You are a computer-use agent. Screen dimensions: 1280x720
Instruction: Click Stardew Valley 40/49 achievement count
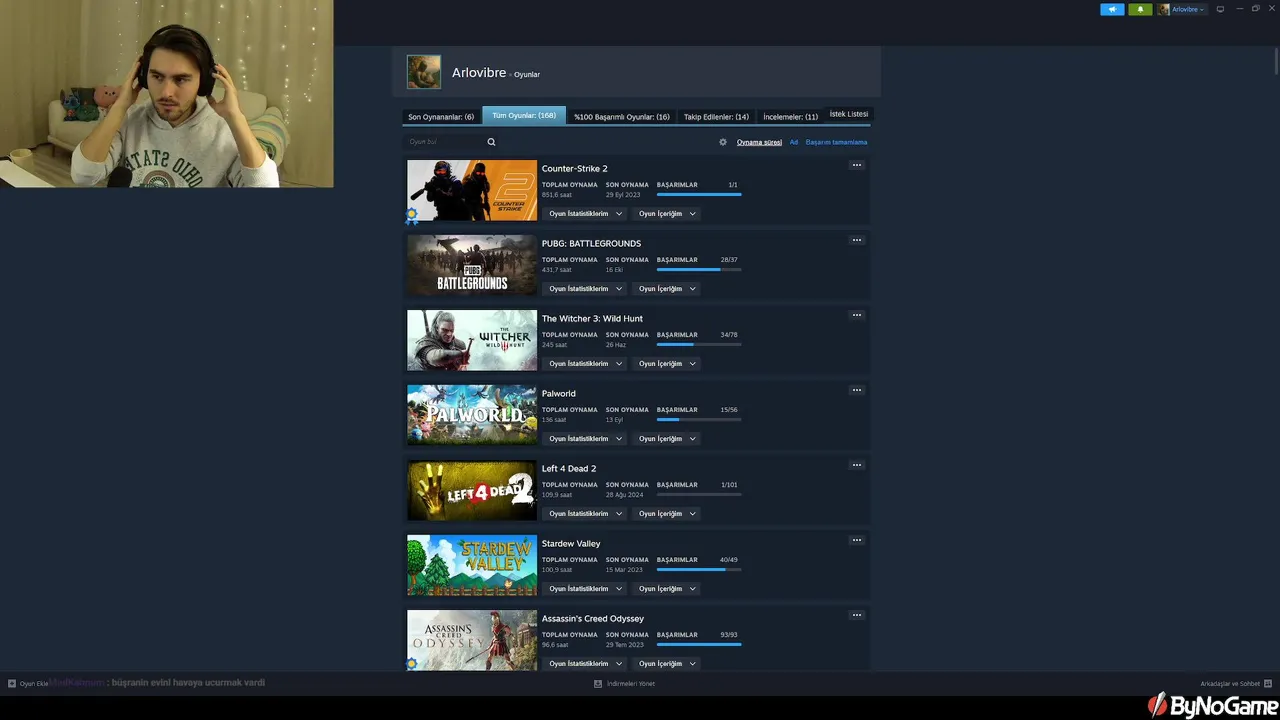click(729, 560)
